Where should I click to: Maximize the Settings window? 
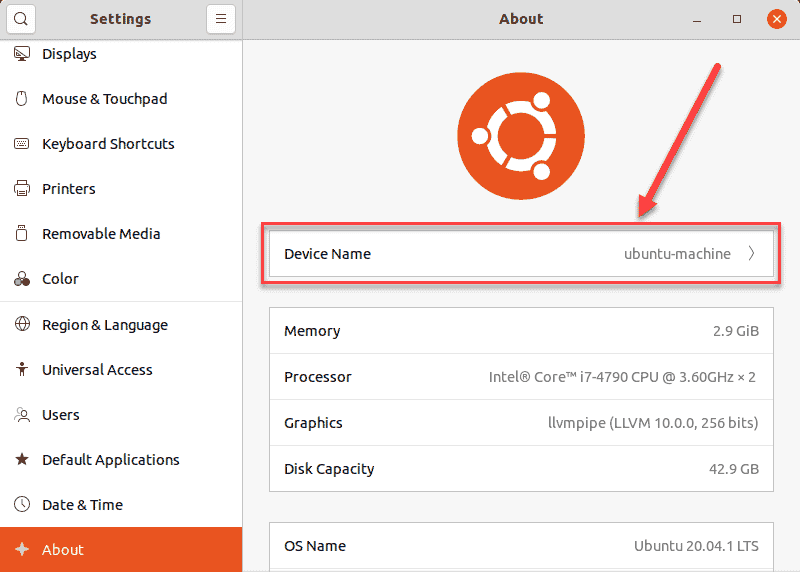click(737, 19)
